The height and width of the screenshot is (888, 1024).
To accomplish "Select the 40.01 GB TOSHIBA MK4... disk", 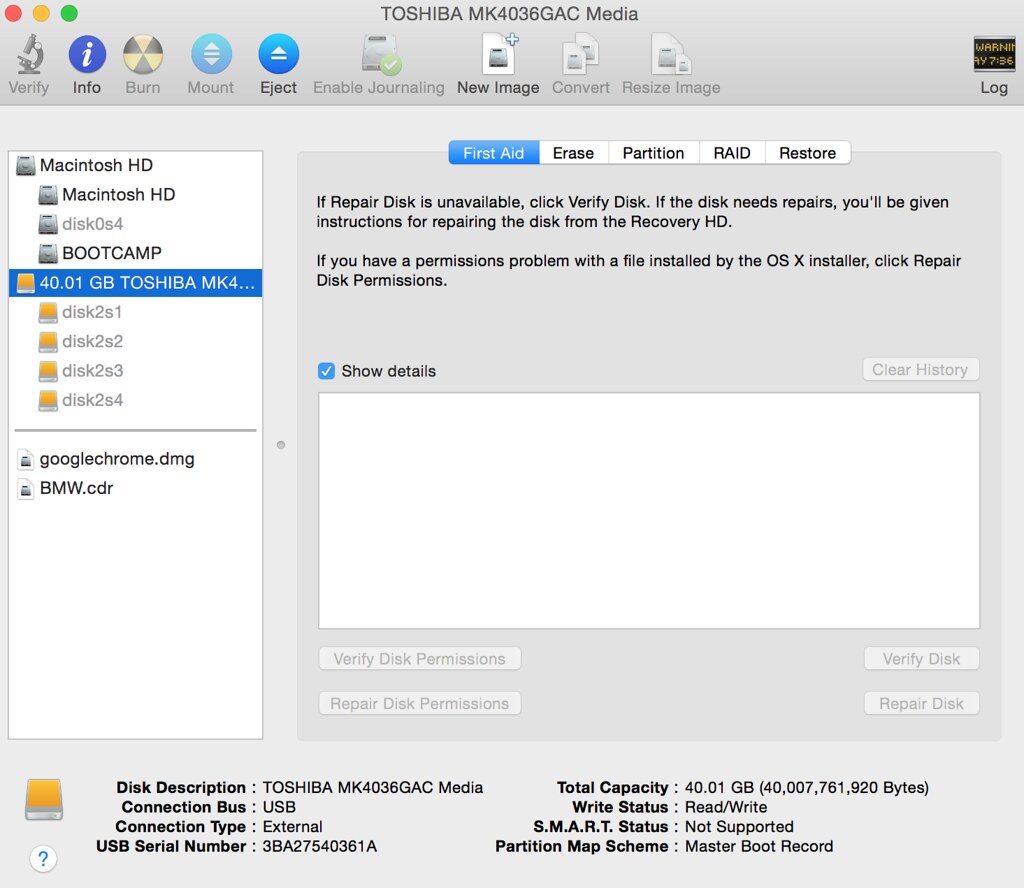I will point(136,283).
